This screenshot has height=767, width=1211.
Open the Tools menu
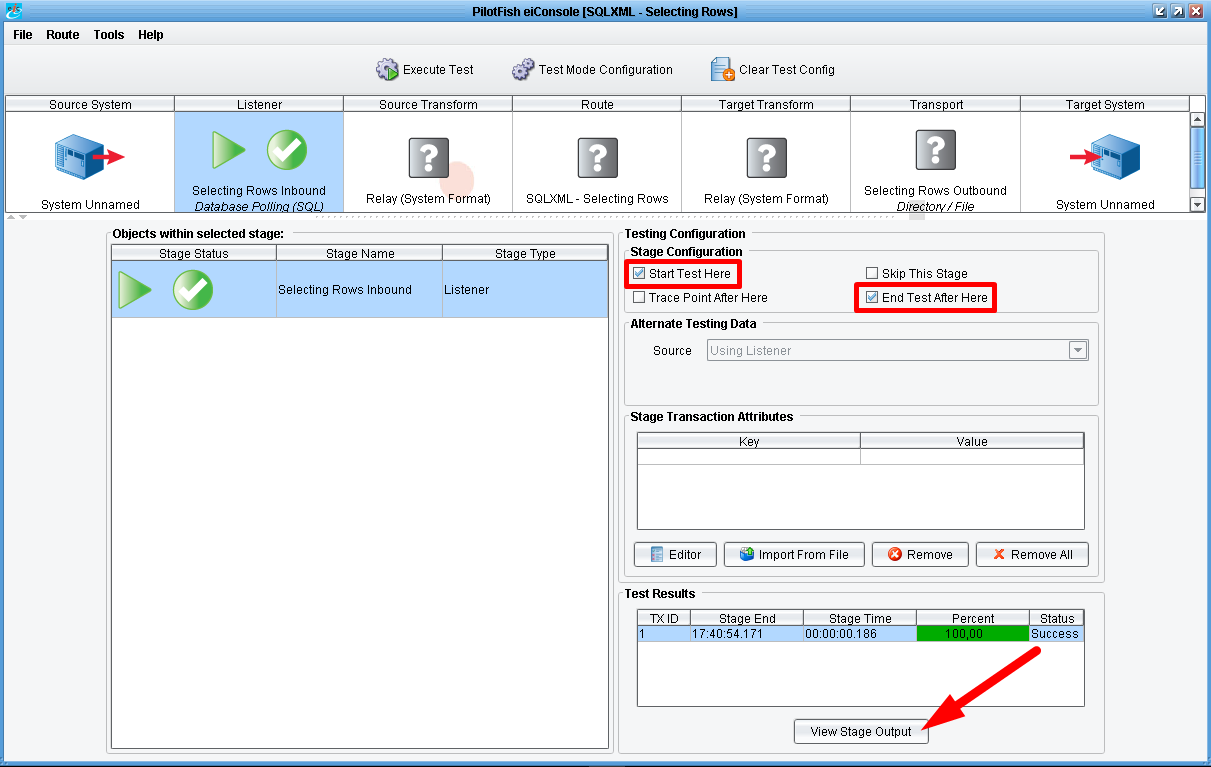pos(109,35)
